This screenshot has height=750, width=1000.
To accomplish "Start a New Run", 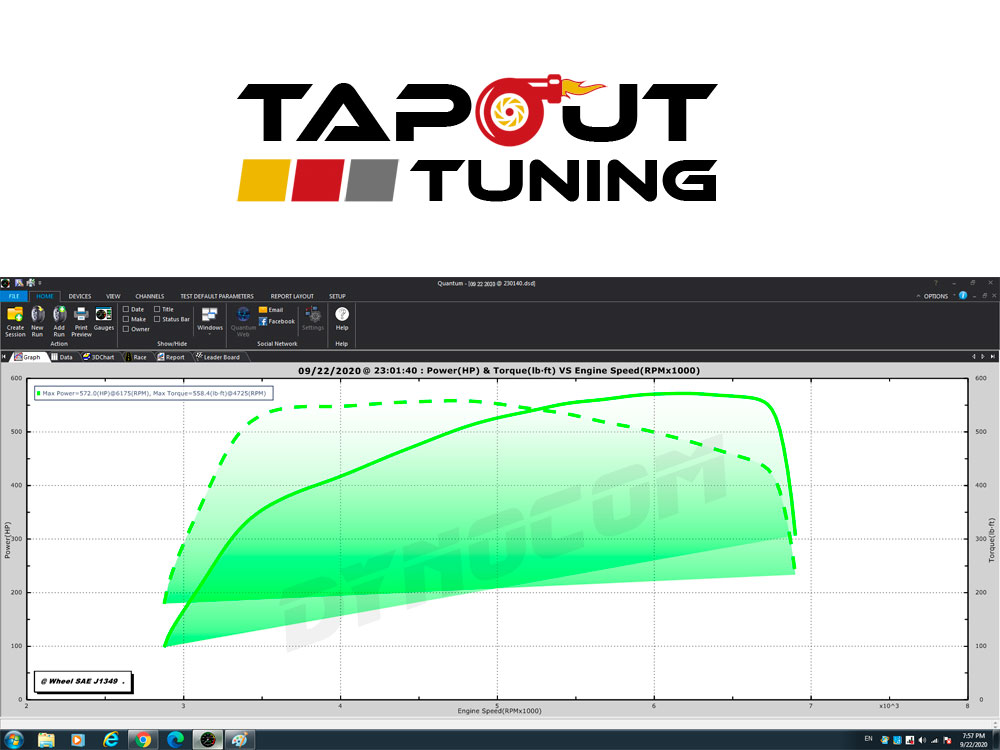I will point(38,321).
